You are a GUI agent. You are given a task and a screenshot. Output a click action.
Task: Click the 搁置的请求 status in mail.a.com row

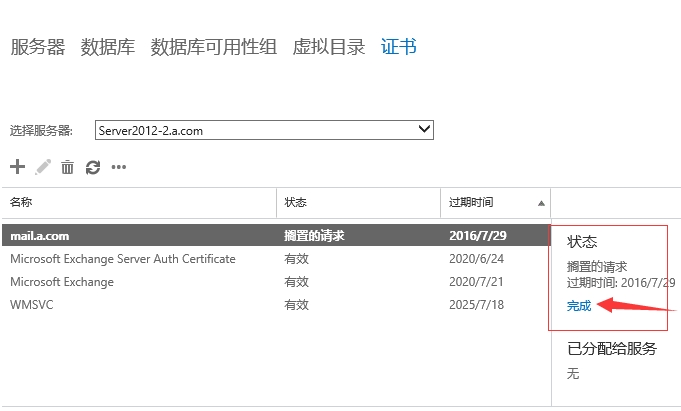314,235
